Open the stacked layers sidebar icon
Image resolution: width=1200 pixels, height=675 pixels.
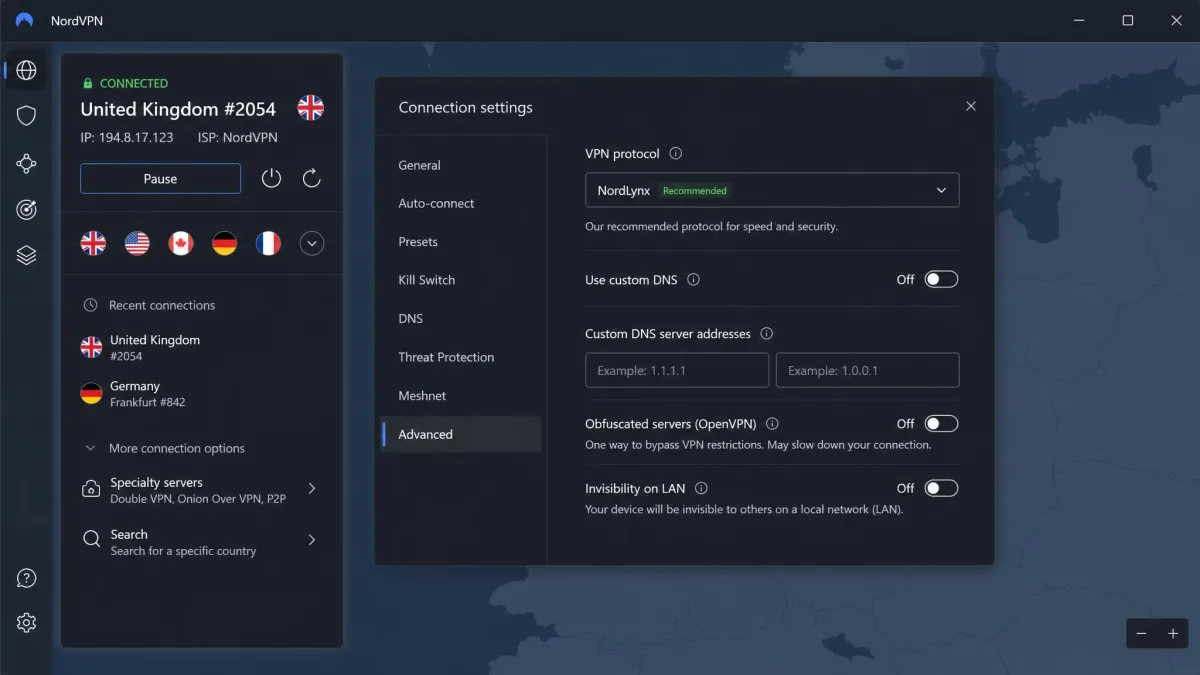27,256
